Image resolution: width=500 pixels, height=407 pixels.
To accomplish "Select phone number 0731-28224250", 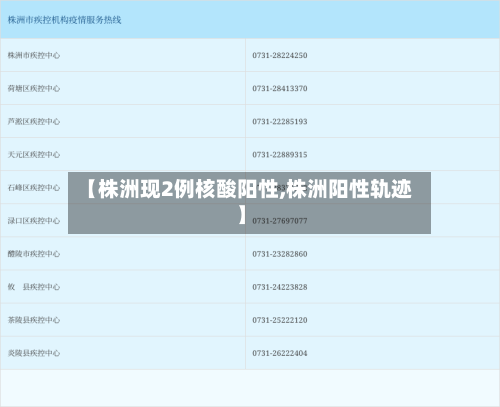I will coord(280,55).
